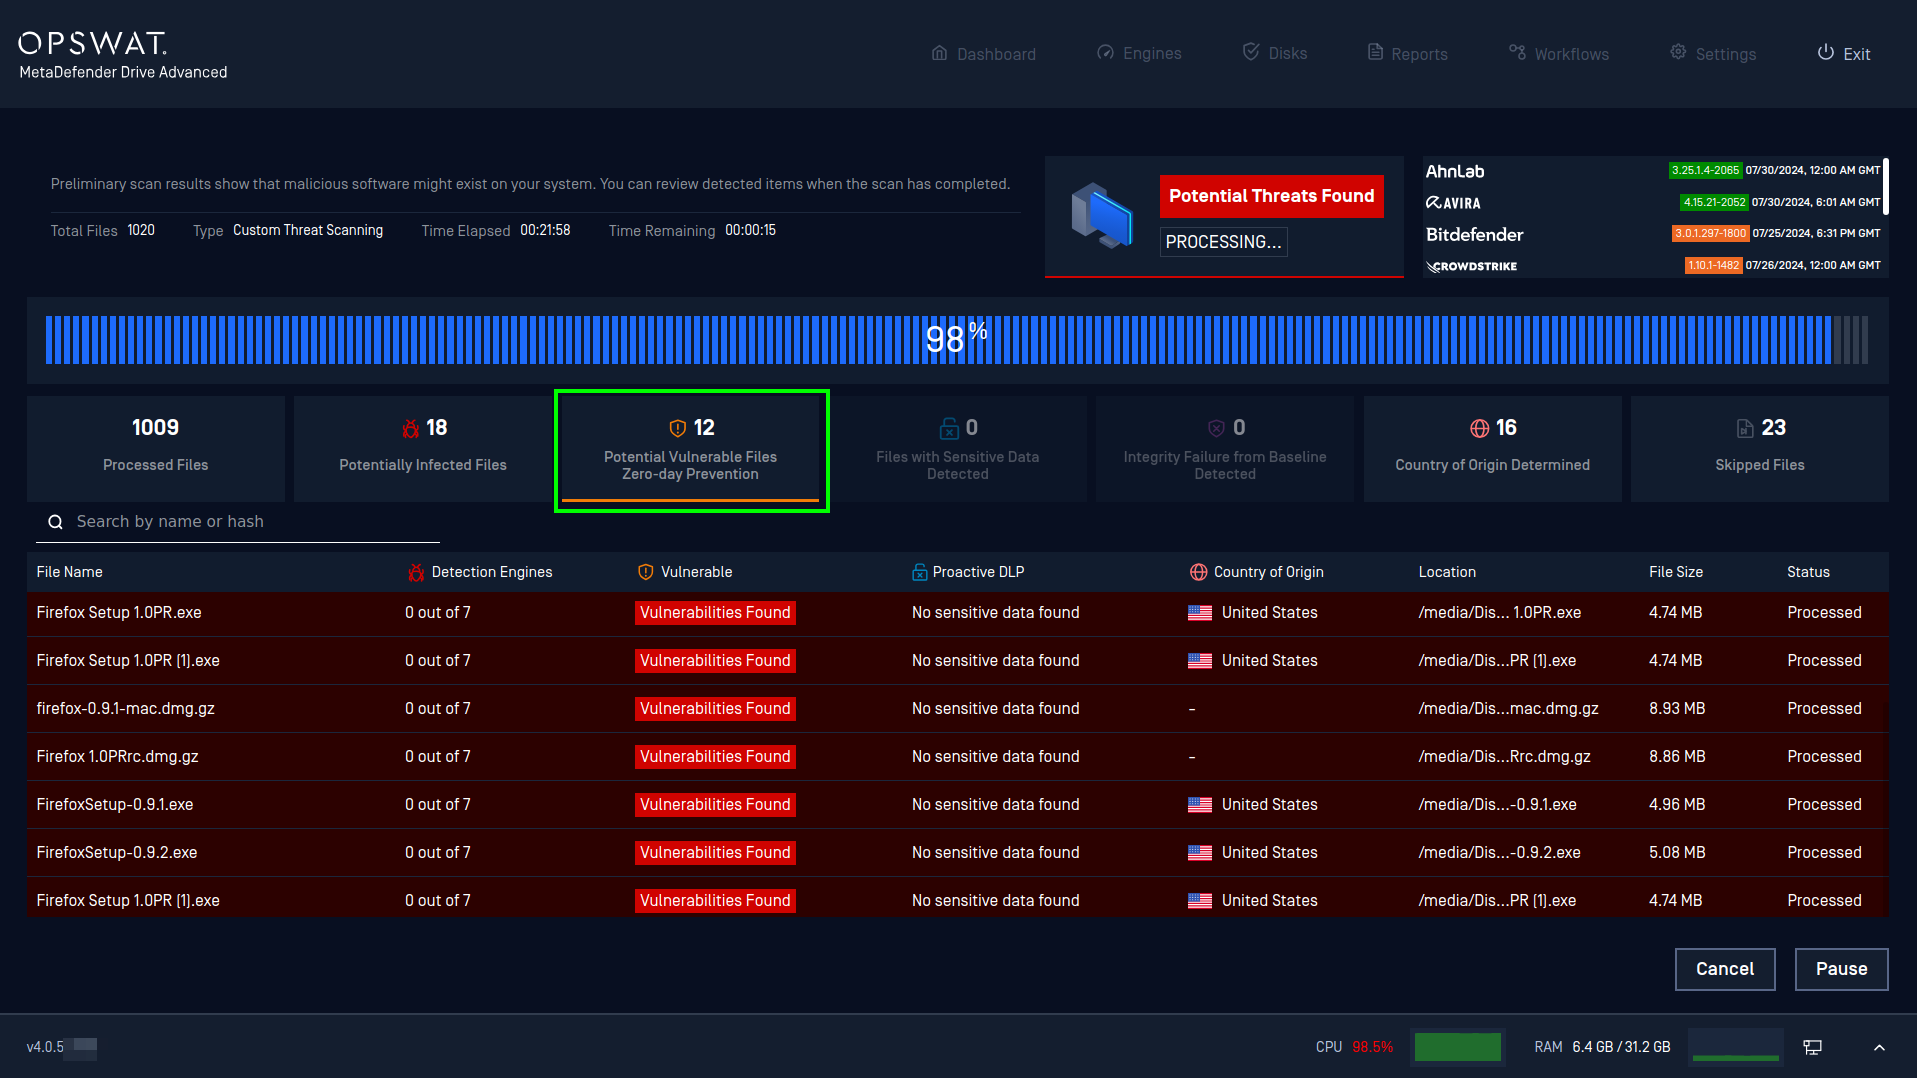1917x1078 pixels.
Task: Open the Settings menu item
Action: (x=1713, y=54)
